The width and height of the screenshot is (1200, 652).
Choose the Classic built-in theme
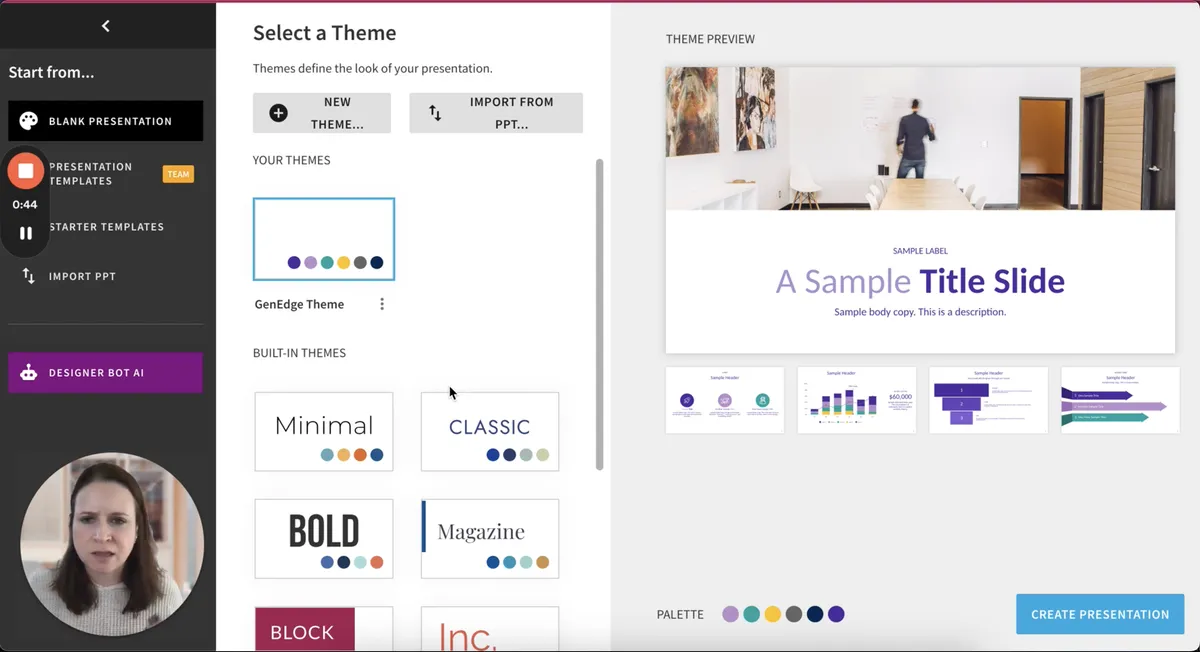click(490, 431)
